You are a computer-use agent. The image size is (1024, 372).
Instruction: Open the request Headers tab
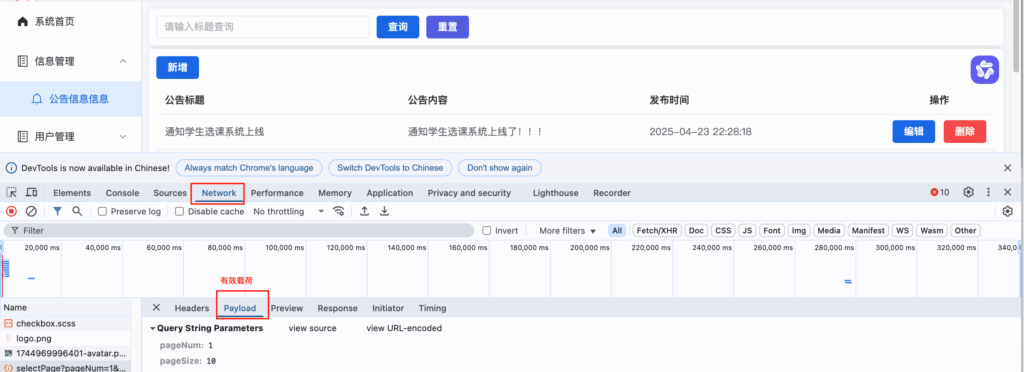click(x=191, y=308)
